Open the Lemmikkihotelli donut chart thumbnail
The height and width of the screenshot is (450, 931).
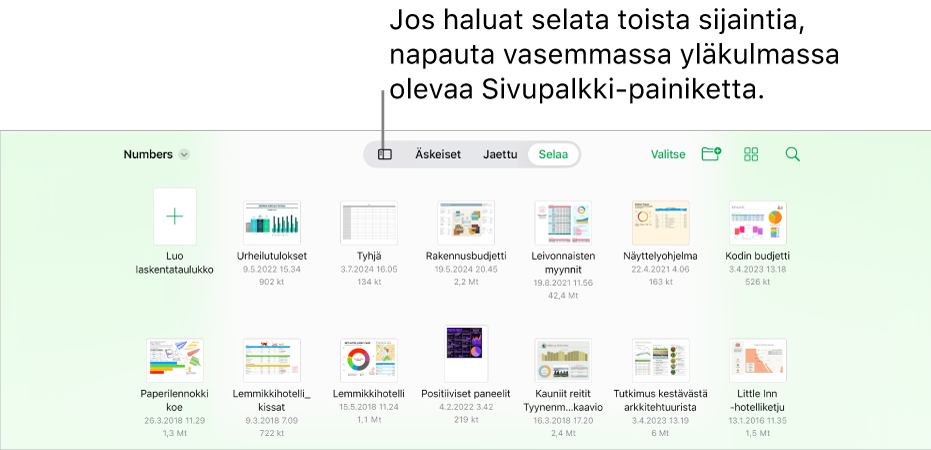point(369,360)
